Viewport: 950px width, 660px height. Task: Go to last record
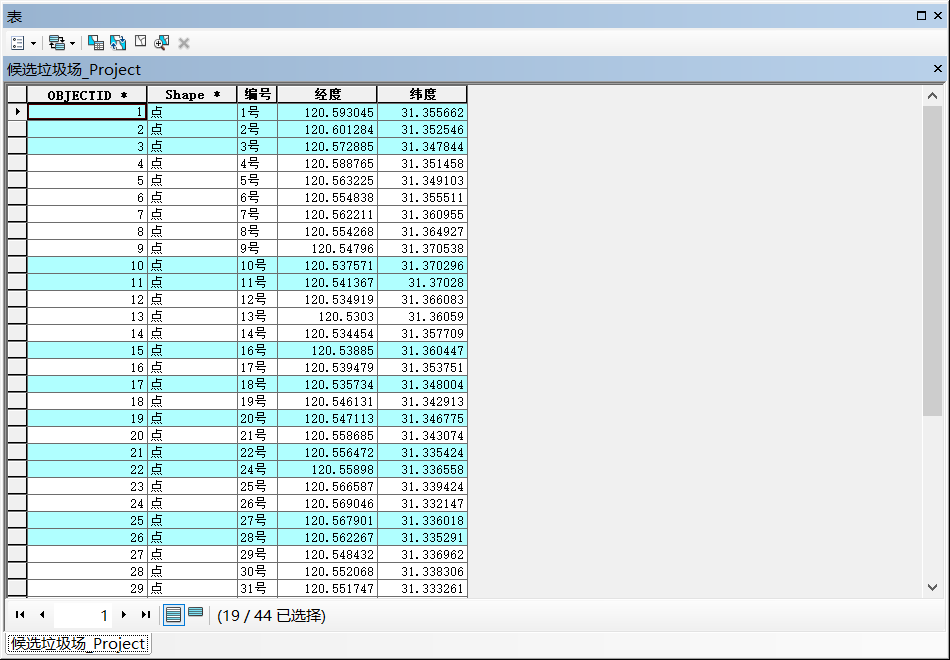coord(145,615)
